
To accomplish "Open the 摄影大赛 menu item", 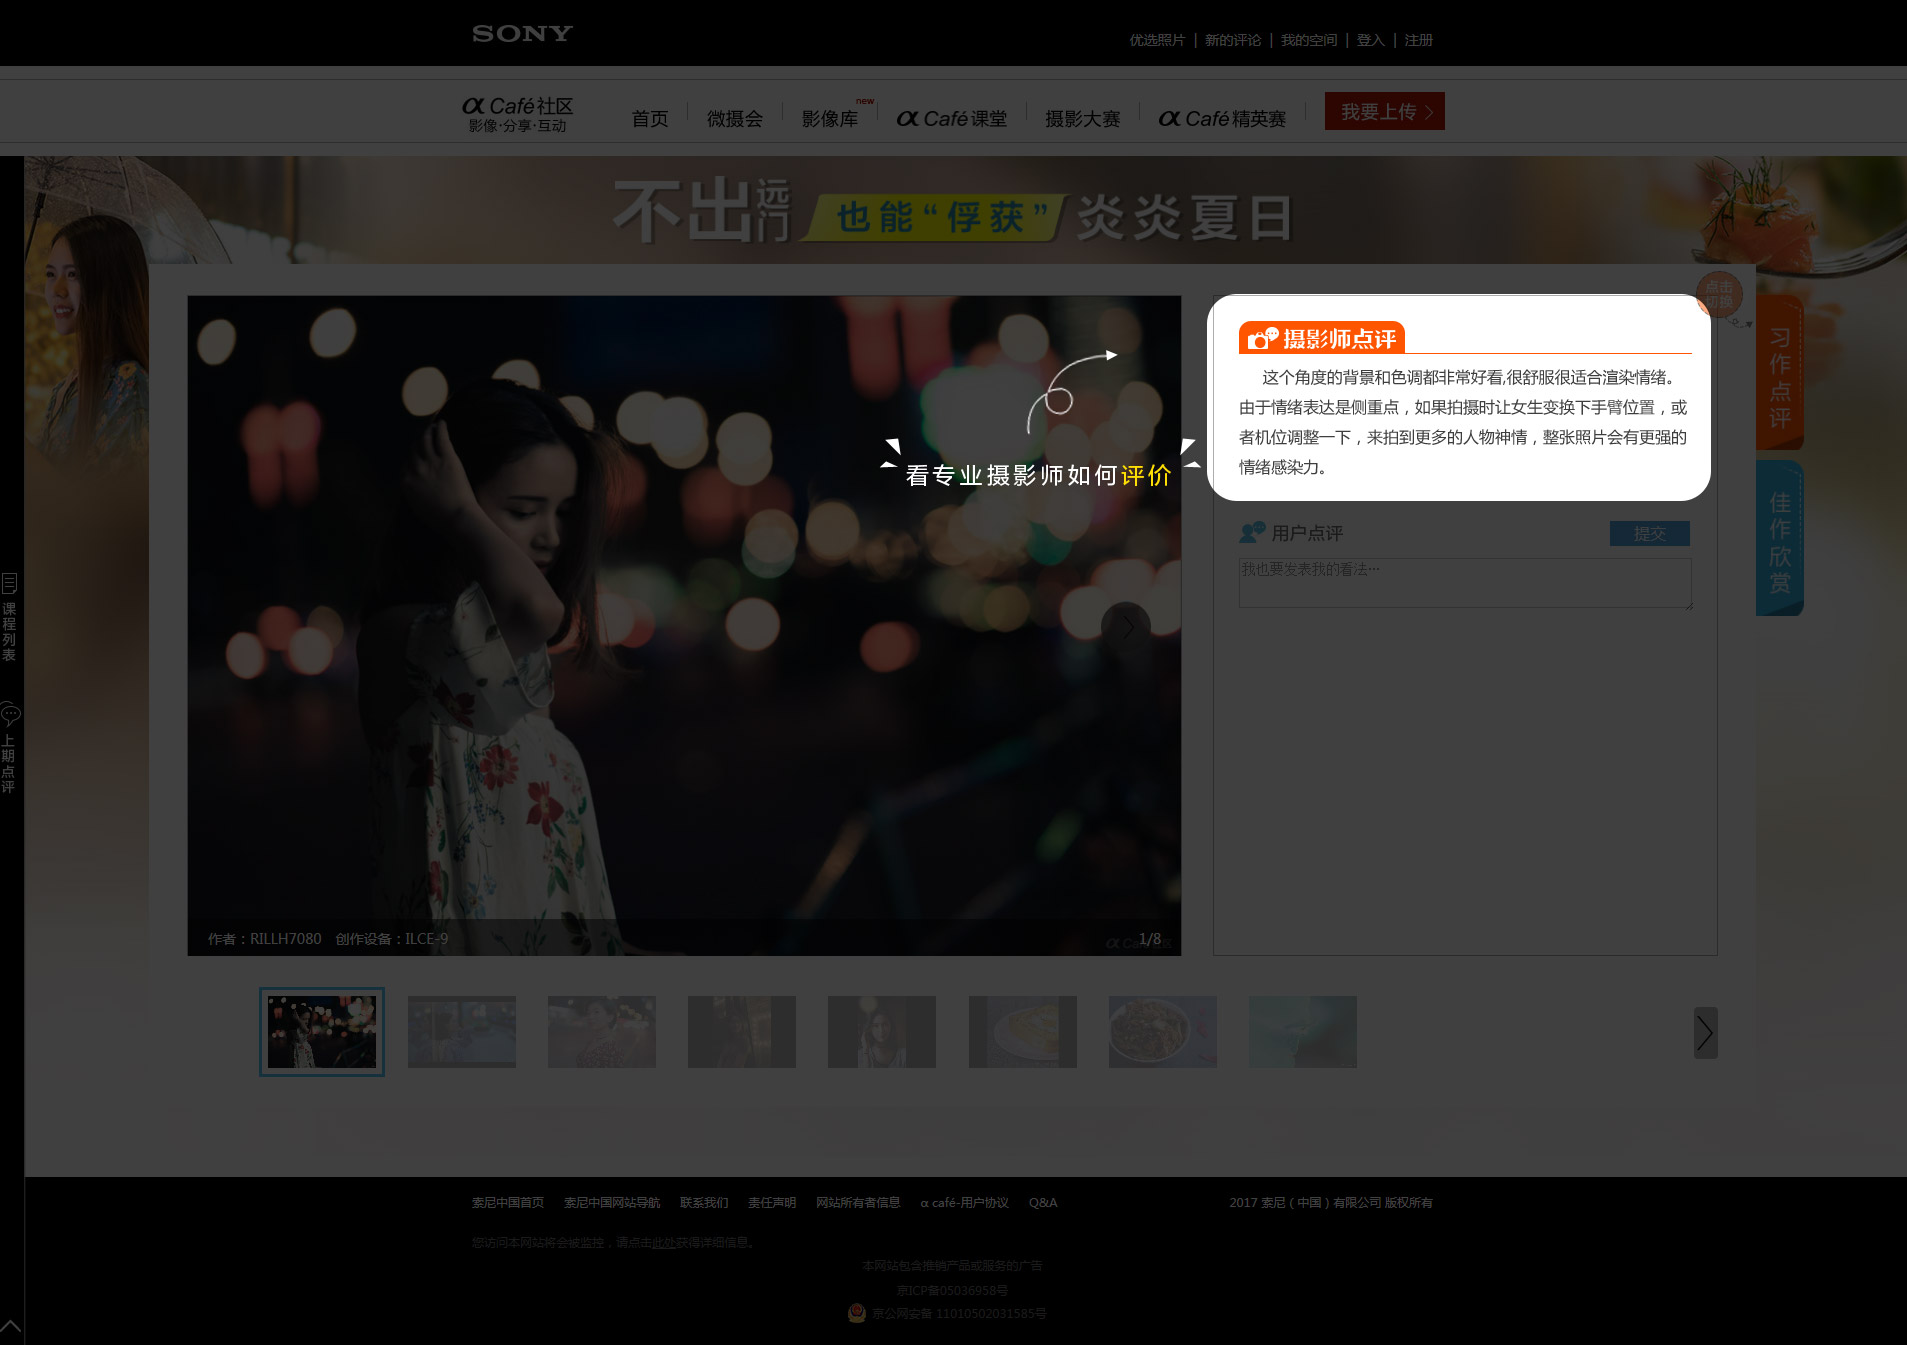I will [x=1082, y=119].
